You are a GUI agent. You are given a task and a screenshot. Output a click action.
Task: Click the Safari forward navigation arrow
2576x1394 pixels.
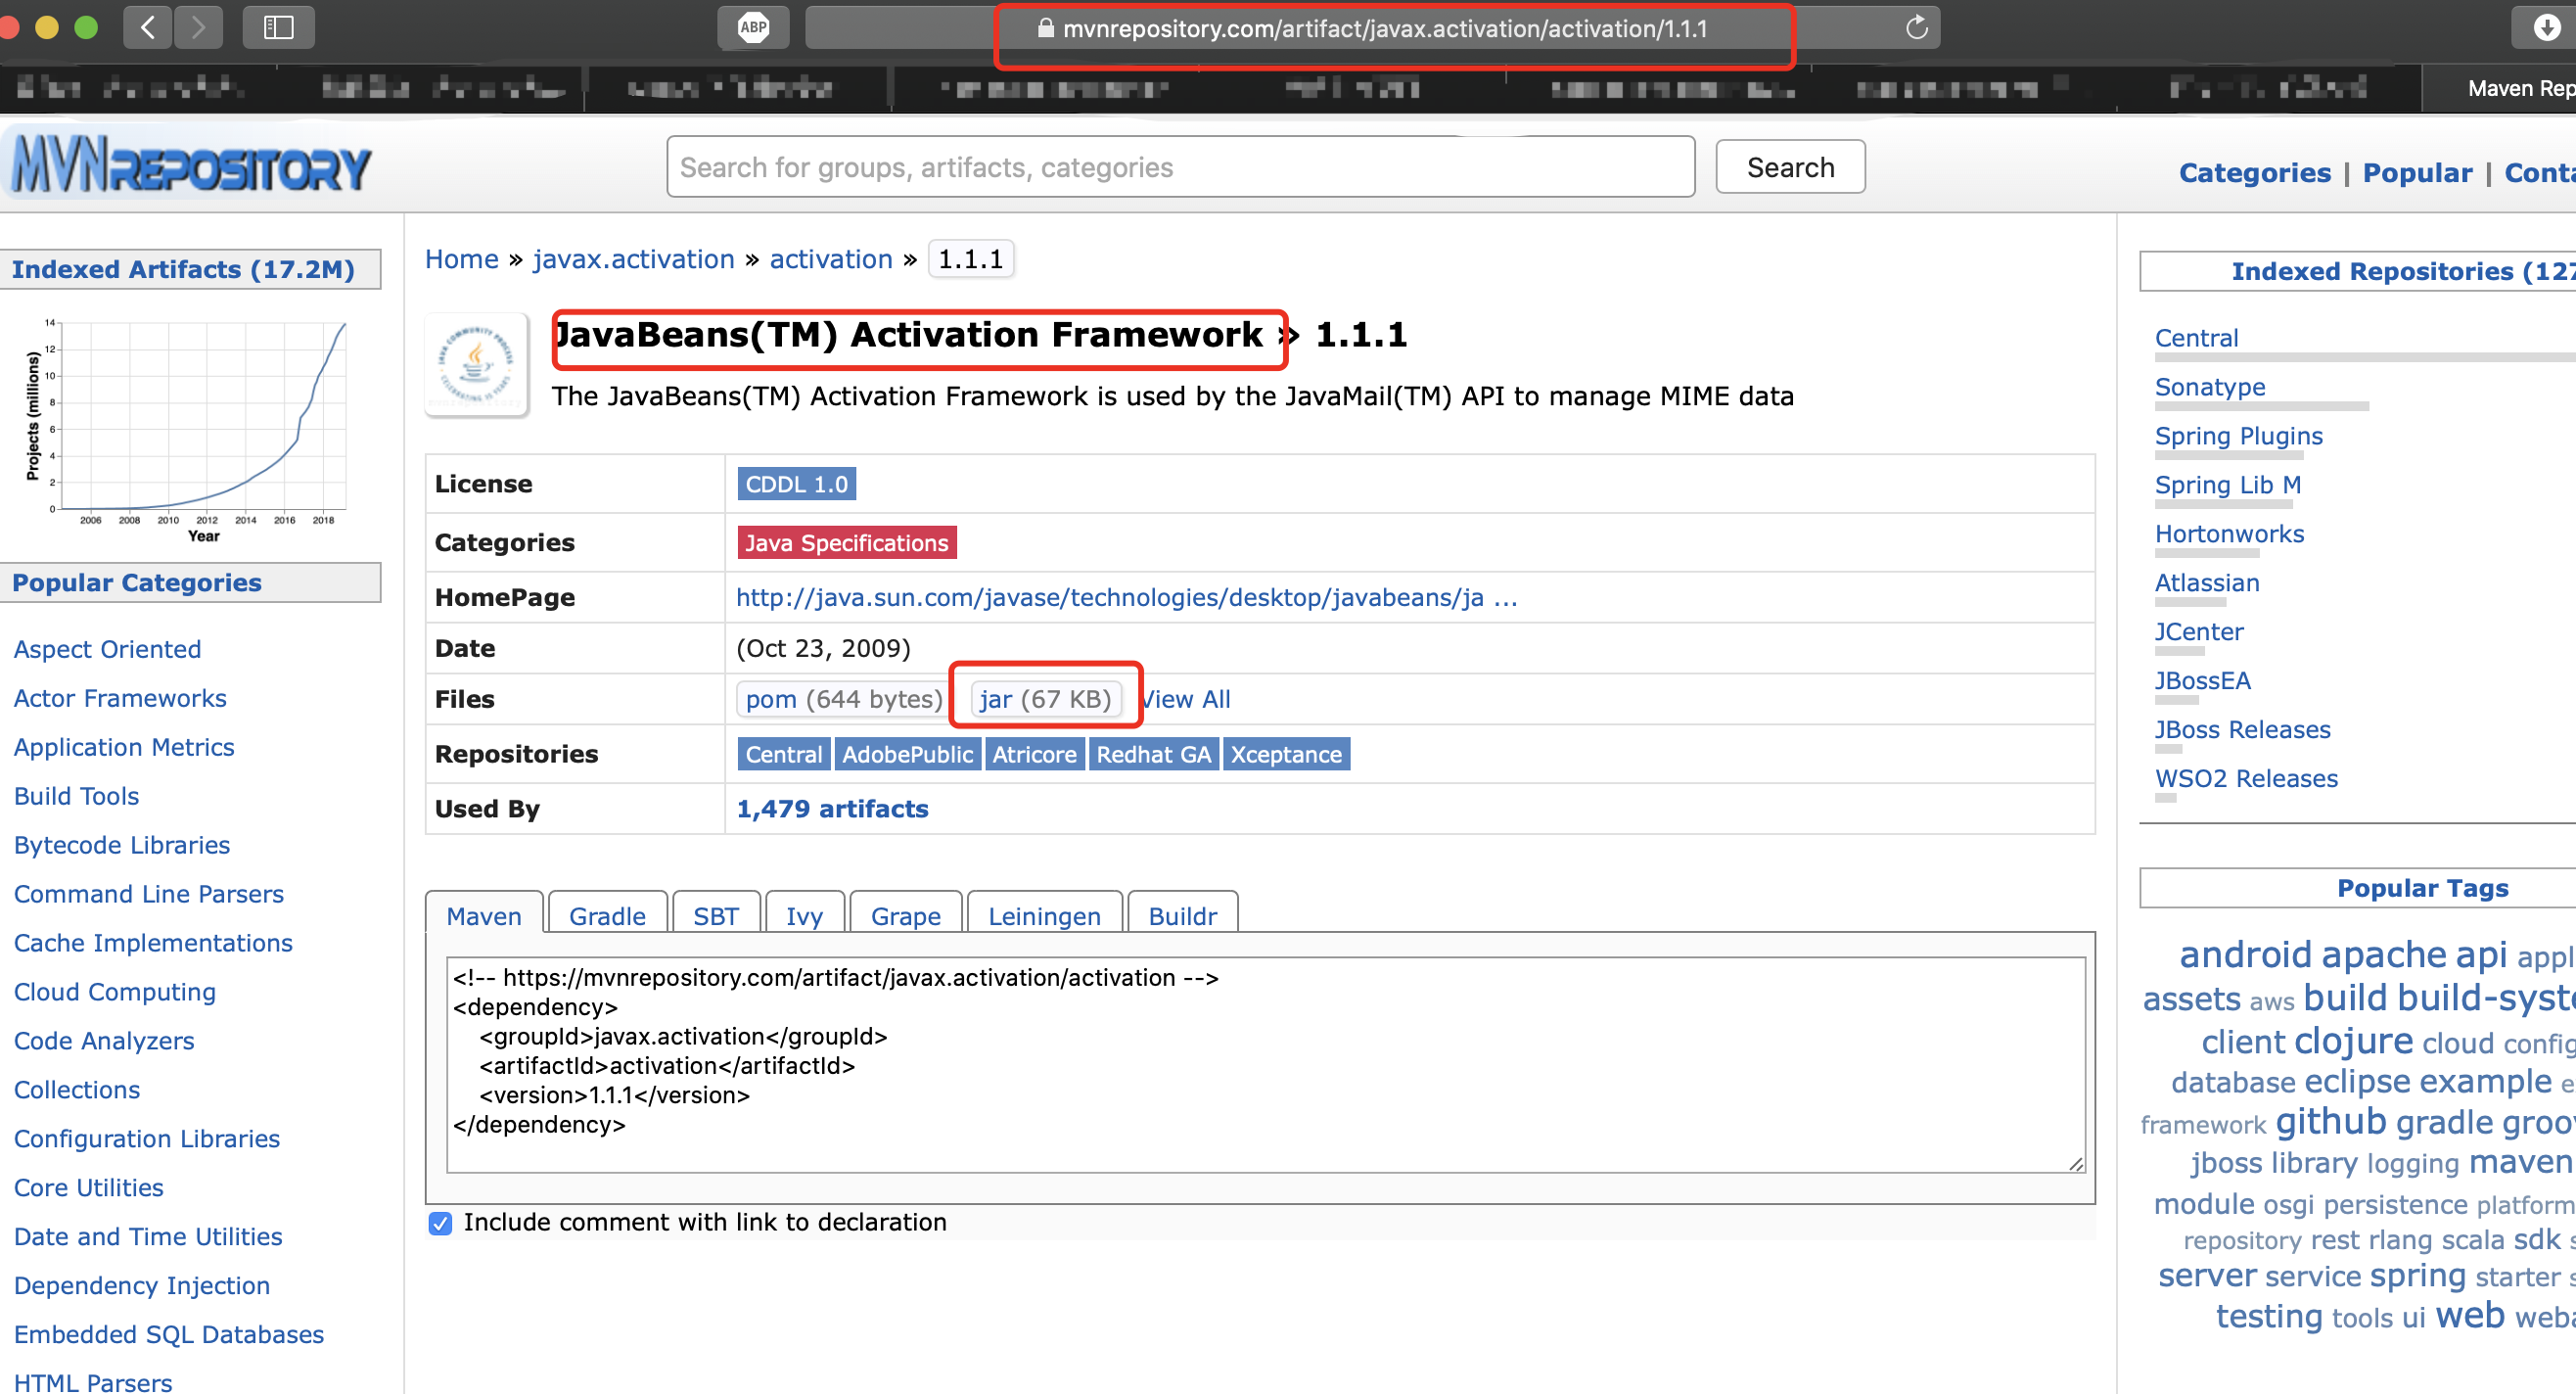coord(198,27)
